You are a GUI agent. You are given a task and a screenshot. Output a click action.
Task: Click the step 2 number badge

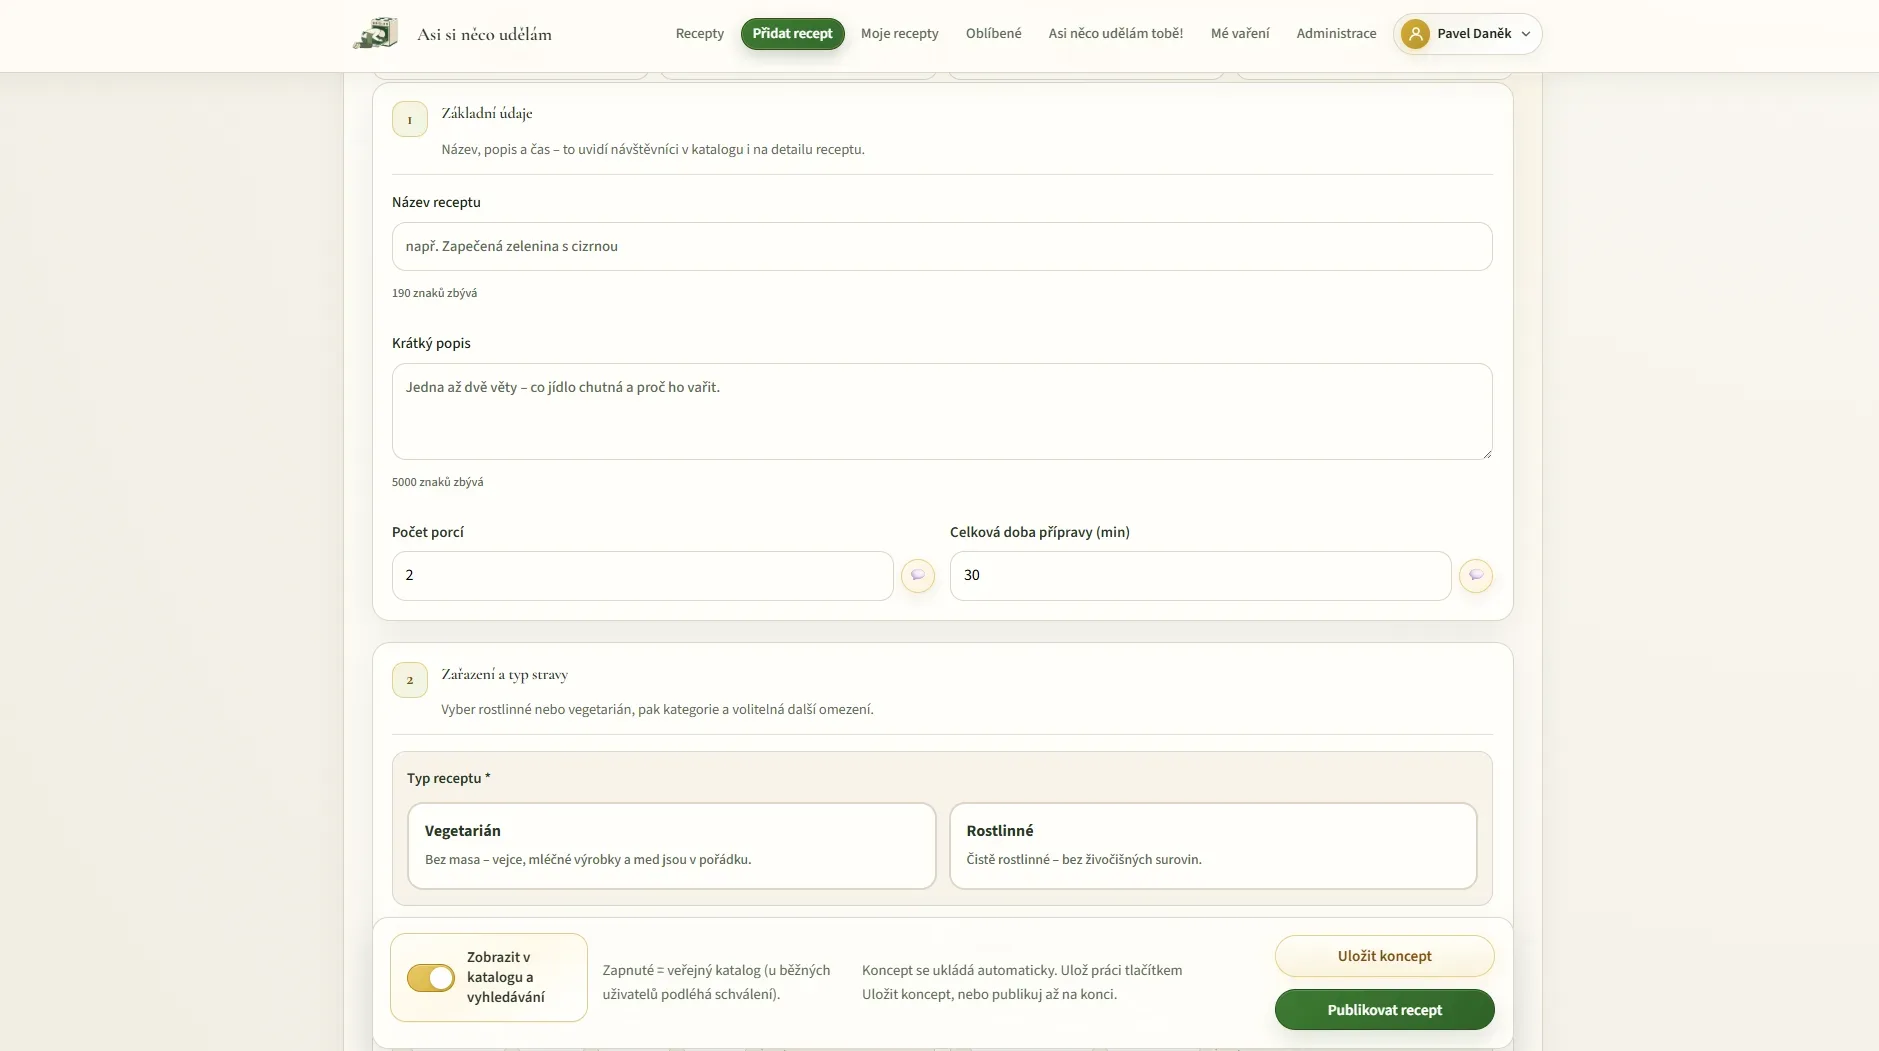tap(410, 680)
